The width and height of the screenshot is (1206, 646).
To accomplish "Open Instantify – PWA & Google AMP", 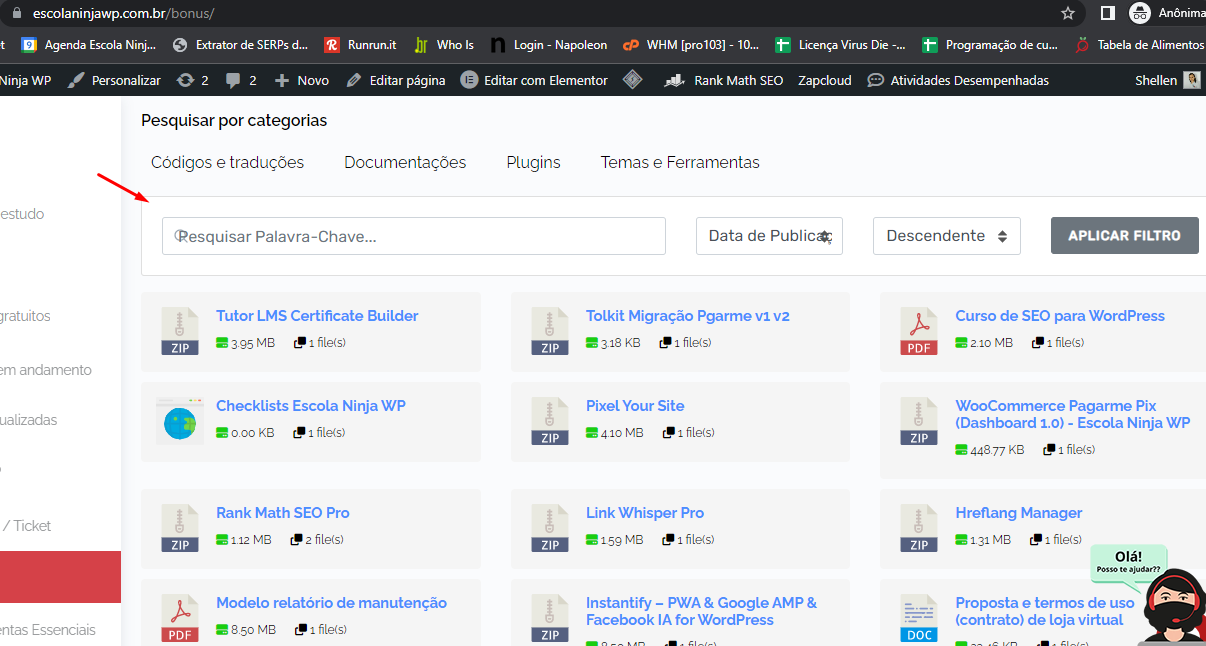I will pos(701,611).
